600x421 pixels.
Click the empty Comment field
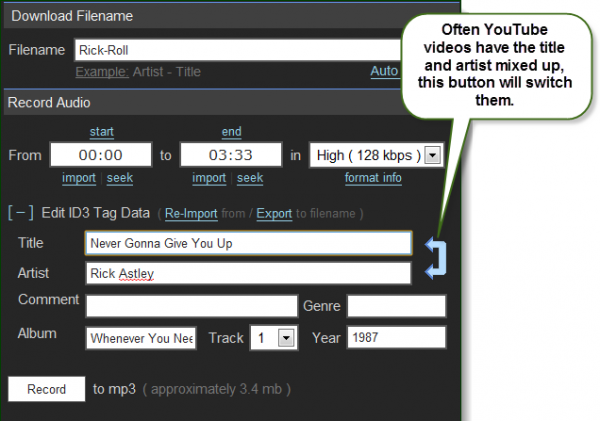click(192, 306)
